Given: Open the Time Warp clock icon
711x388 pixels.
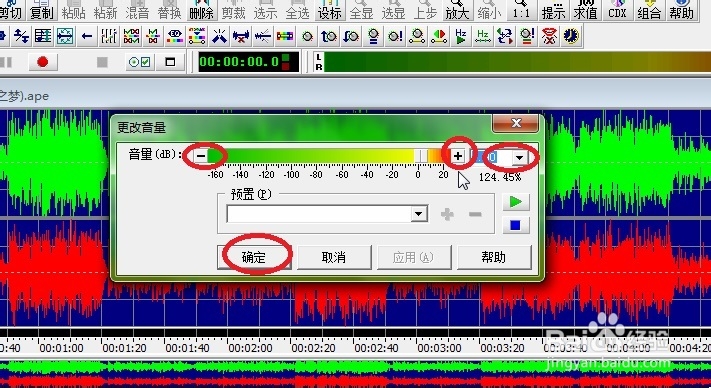Looking at the screenshot, I should coord(571,36).
